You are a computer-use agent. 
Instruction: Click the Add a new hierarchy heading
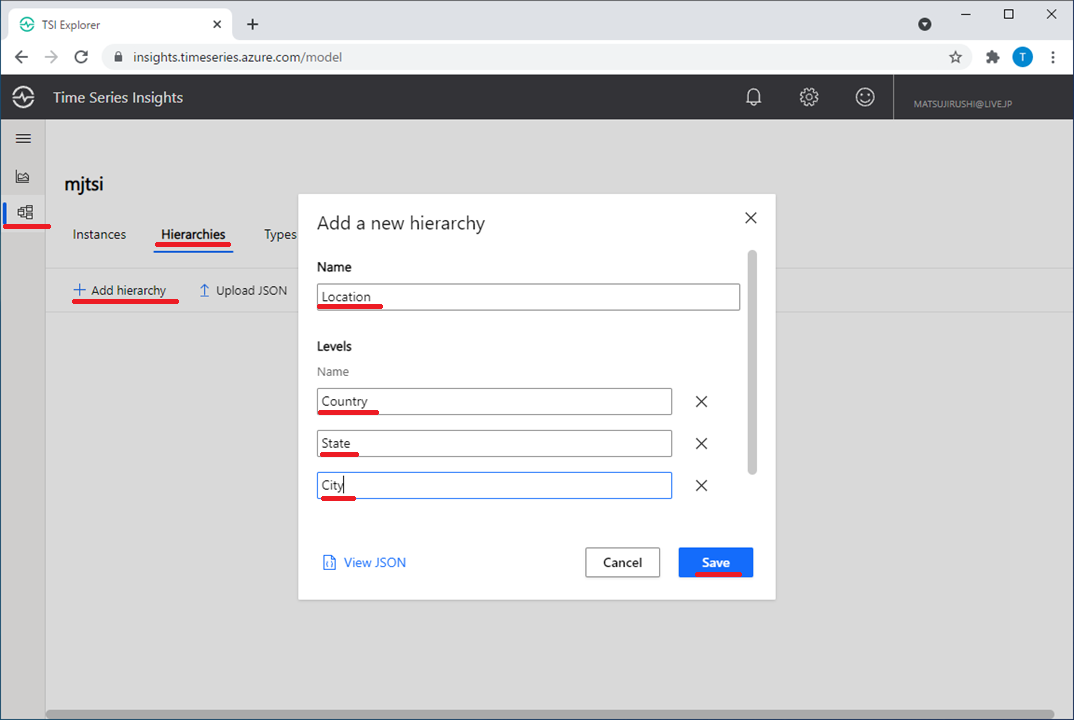click(401, 223)
